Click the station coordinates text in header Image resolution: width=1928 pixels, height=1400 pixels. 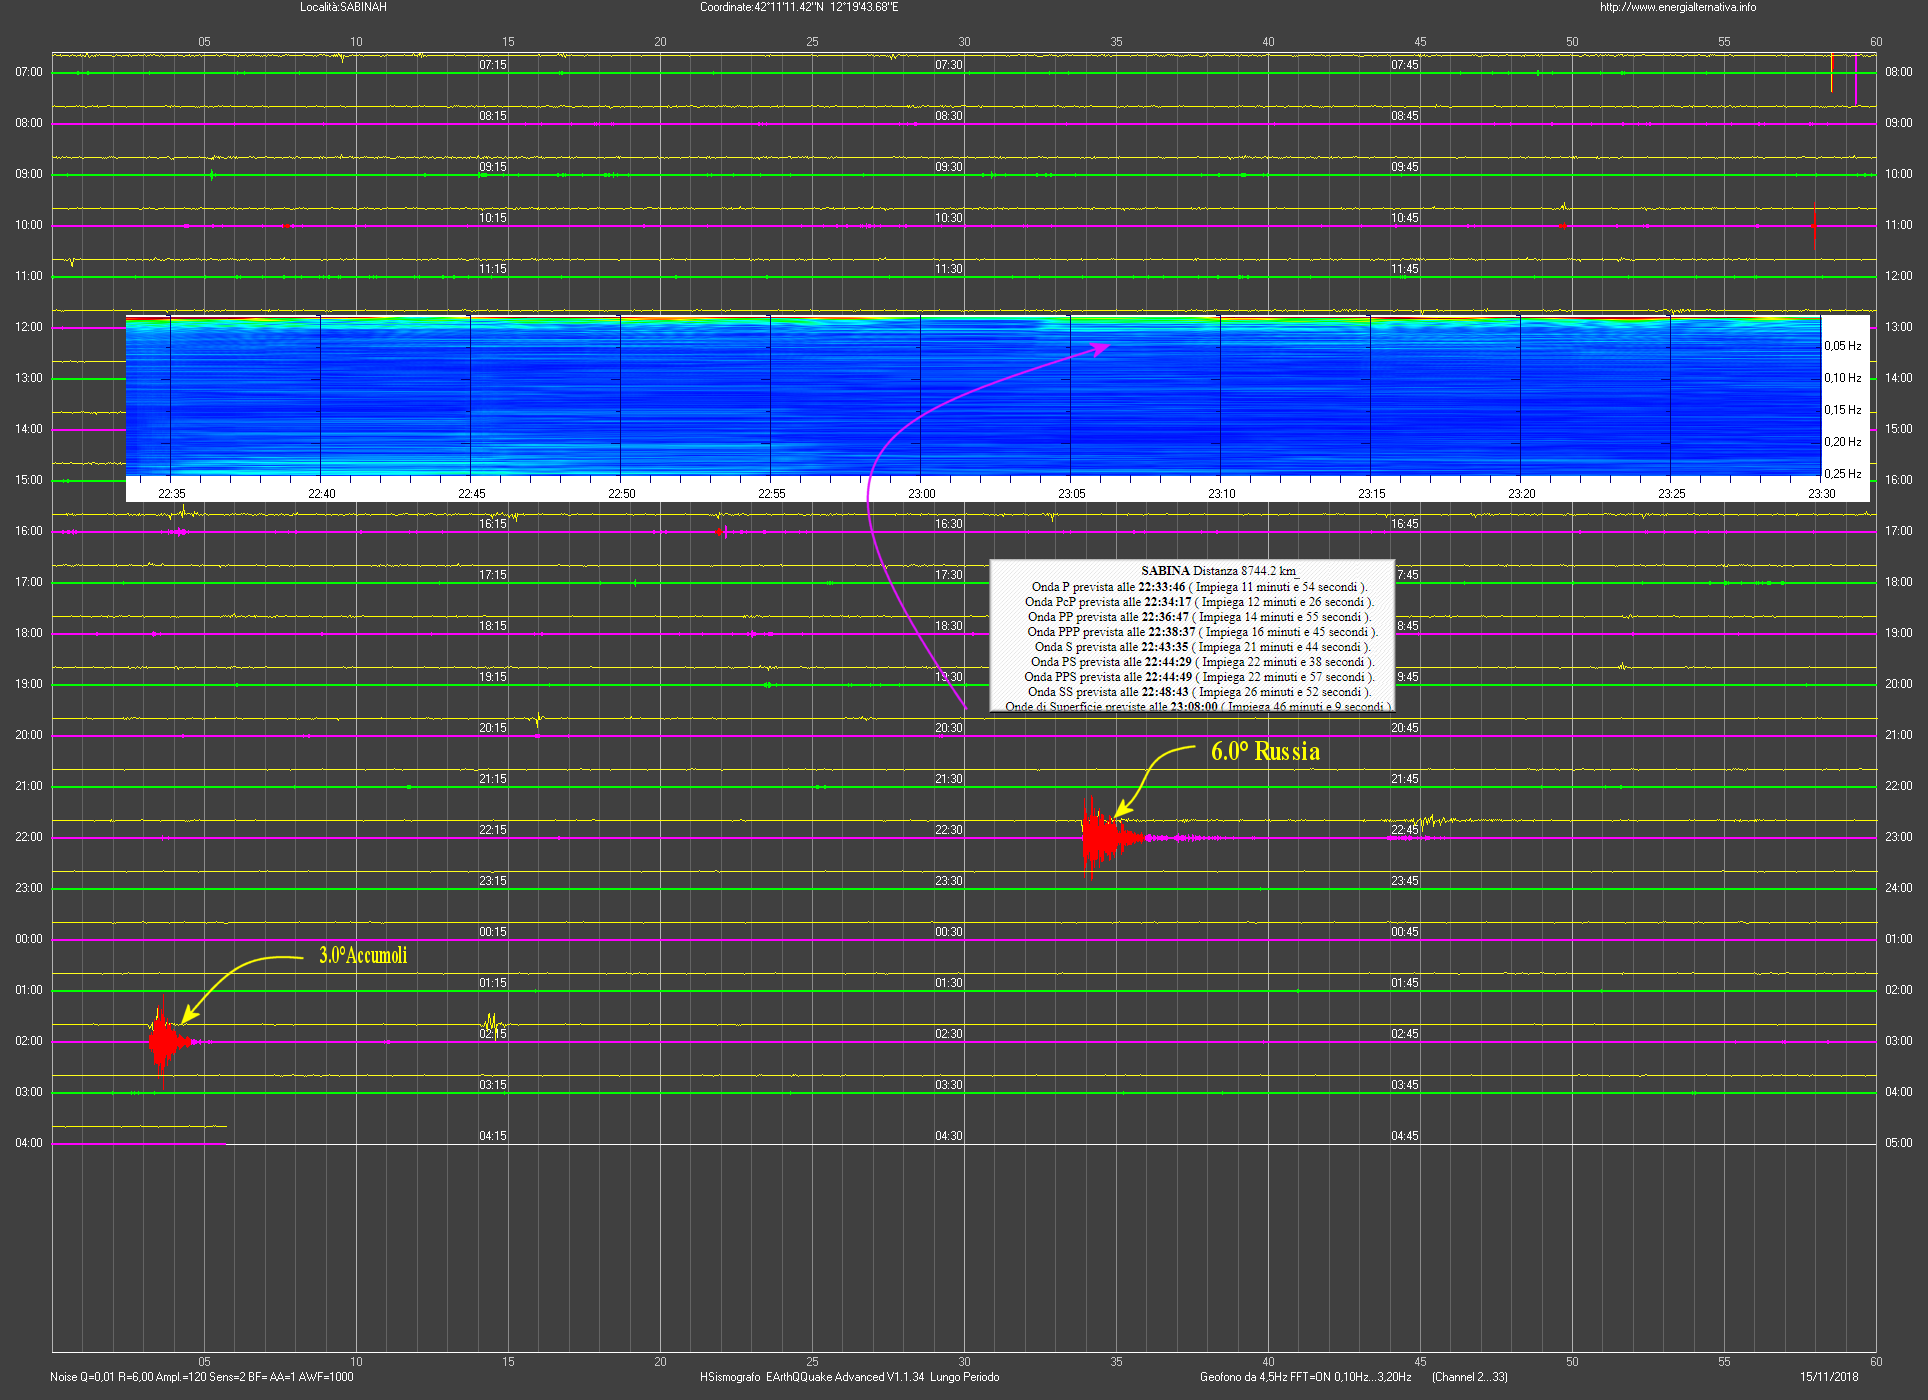799,7
